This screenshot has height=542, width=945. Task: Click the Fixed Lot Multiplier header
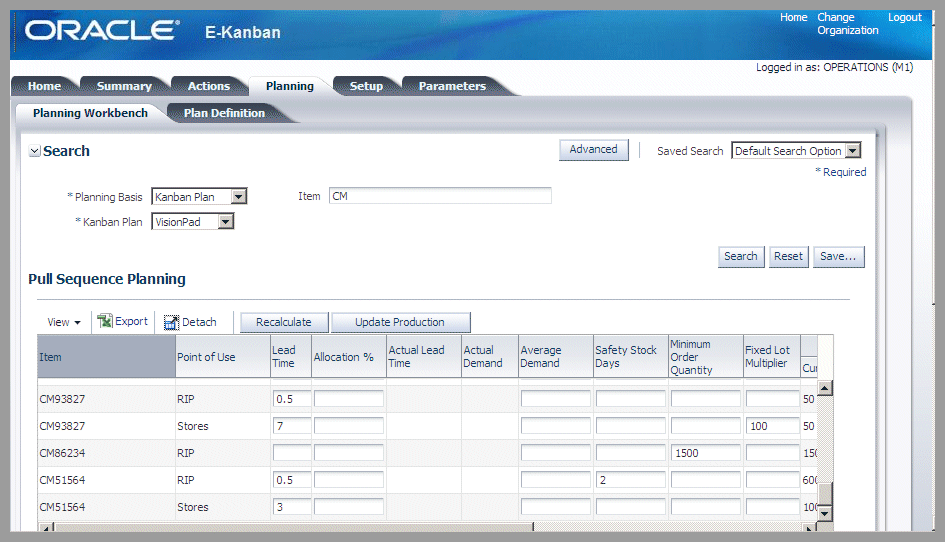click(771, 357)
